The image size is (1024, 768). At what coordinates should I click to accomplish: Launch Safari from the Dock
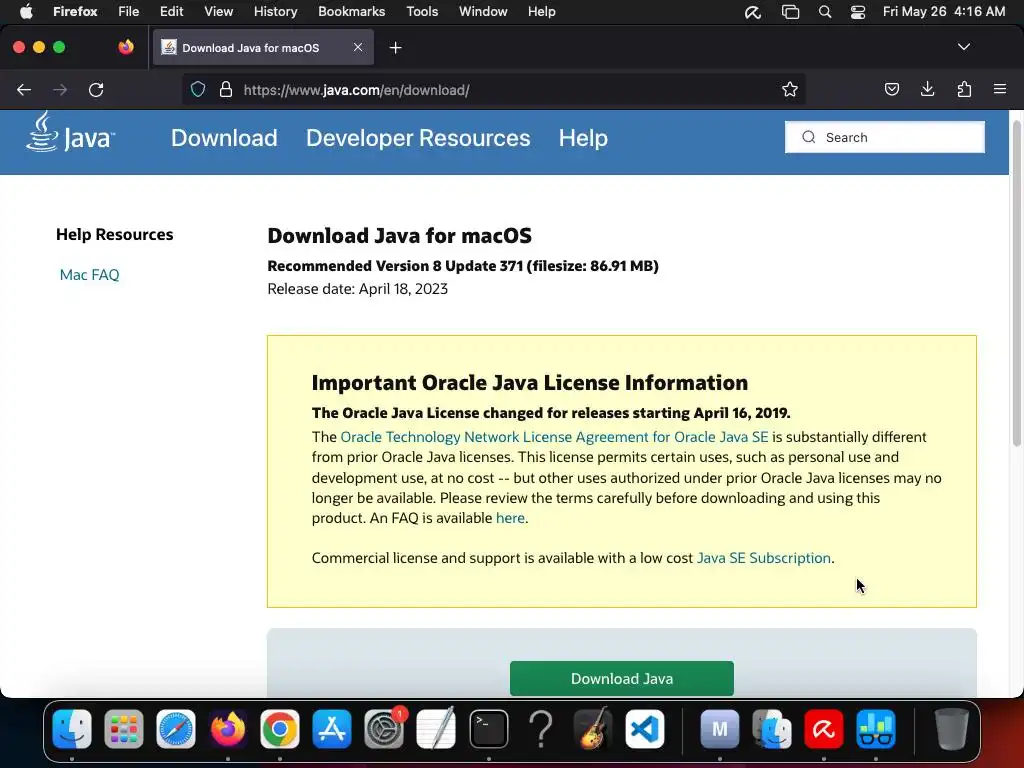(176, 729)
